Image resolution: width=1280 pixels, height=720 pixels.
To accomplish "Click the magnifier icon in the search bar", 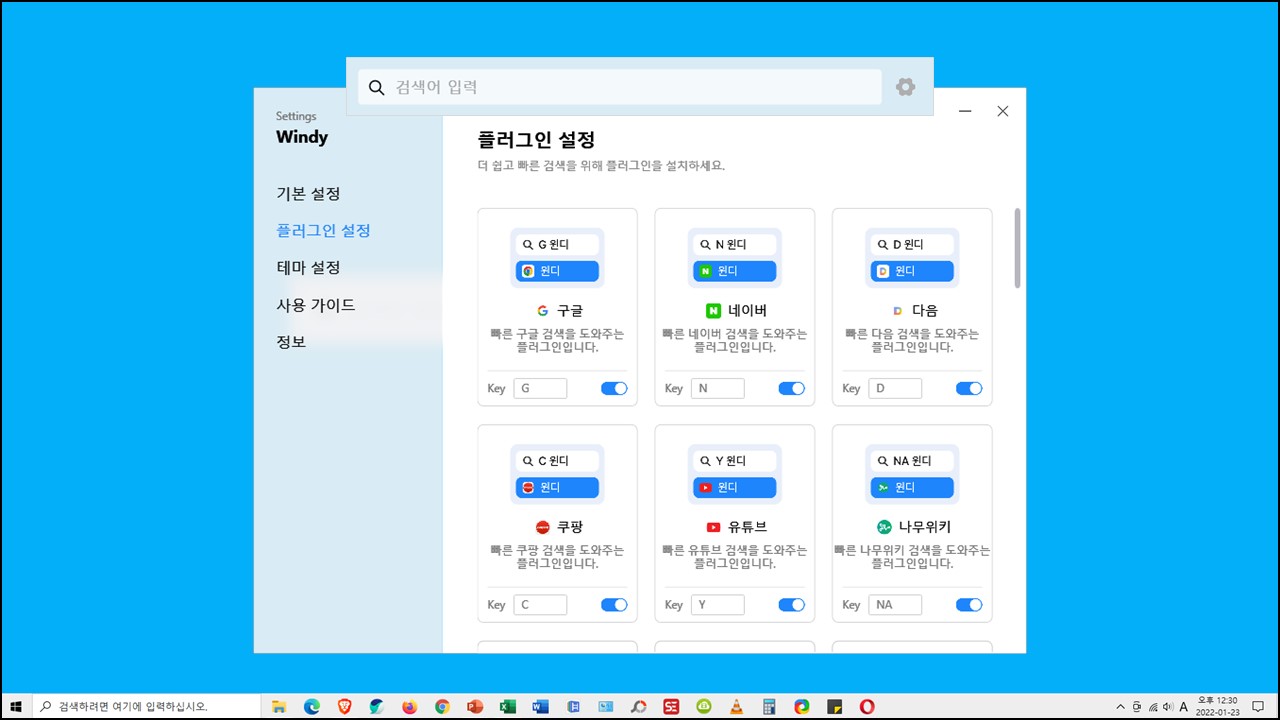I will (377, 87).
